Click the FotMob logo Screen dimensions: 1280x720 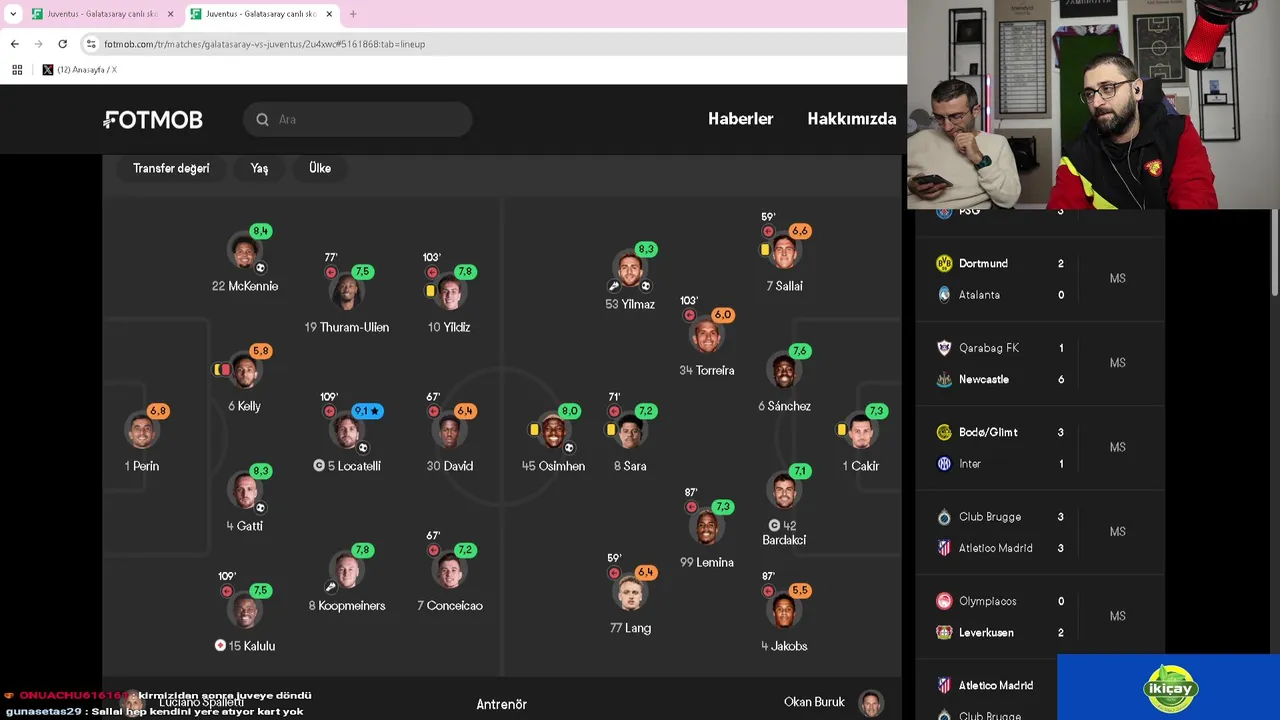click(x=153, y=120)
